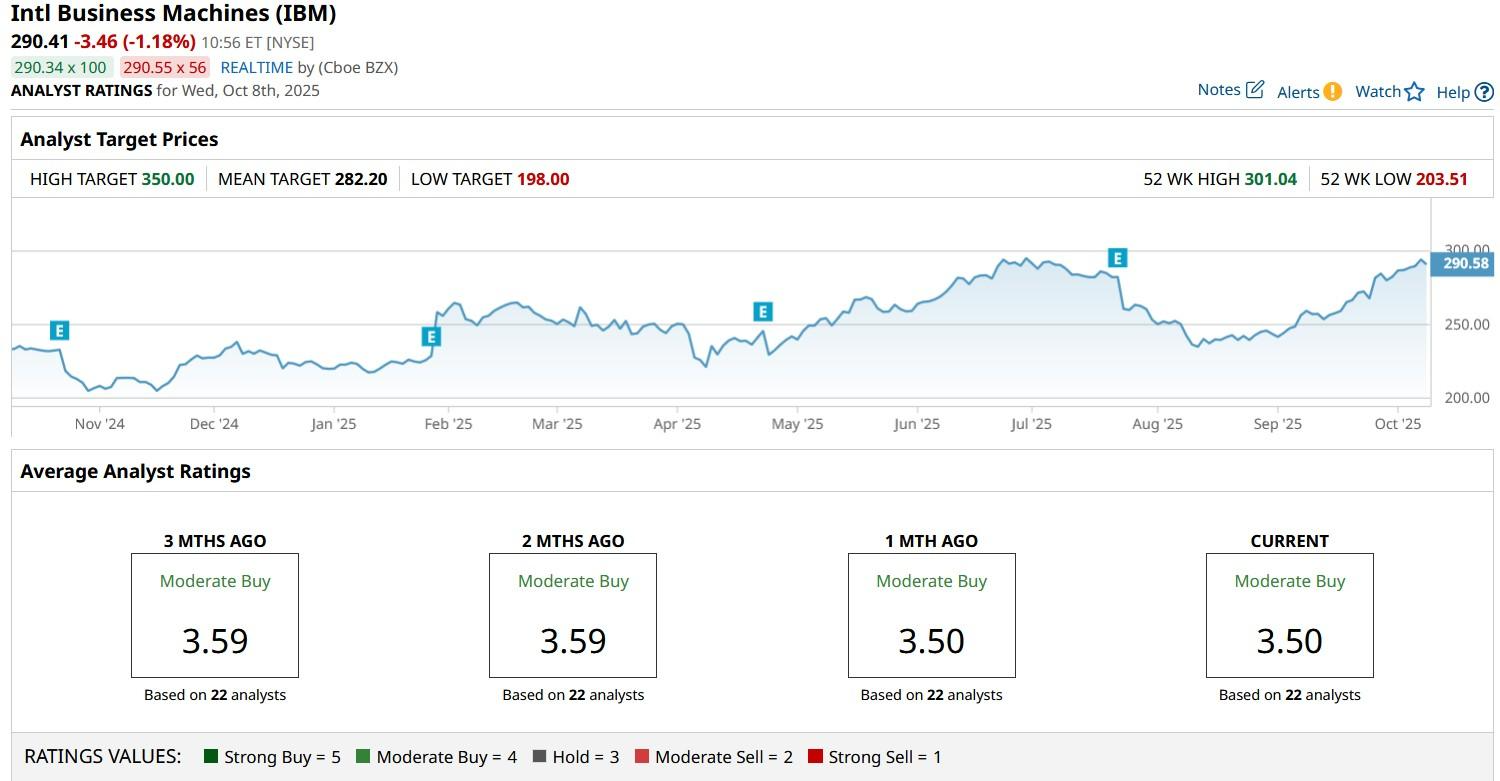Click the 1 MTH AGO rating box

pyautogui.click(x=931, y=615)
